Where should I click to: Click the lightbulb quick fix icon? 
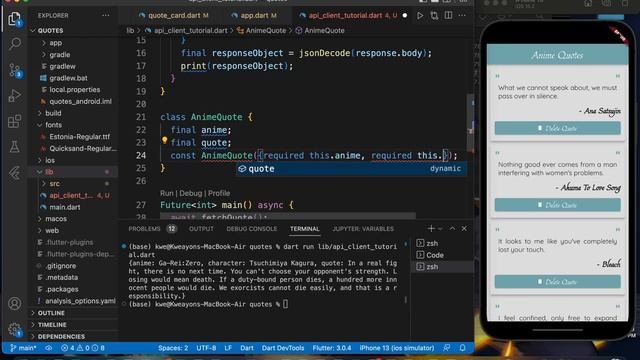(x=164, y=141)
